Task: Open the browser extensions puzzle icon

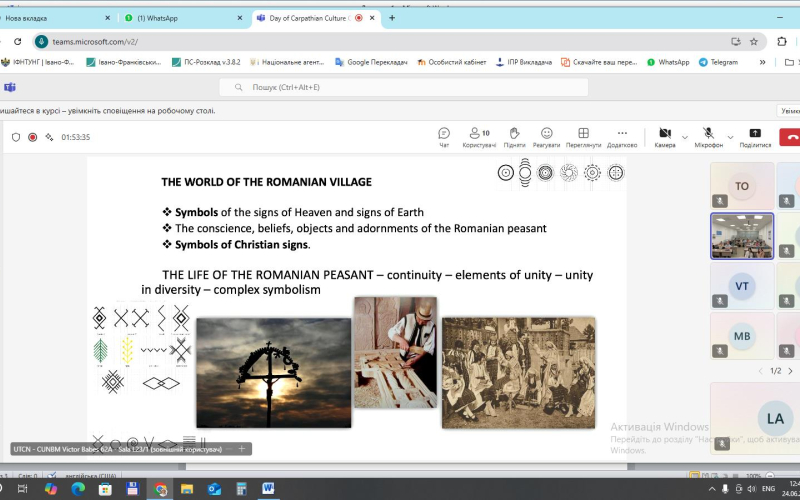Action: tap(782, 42)
